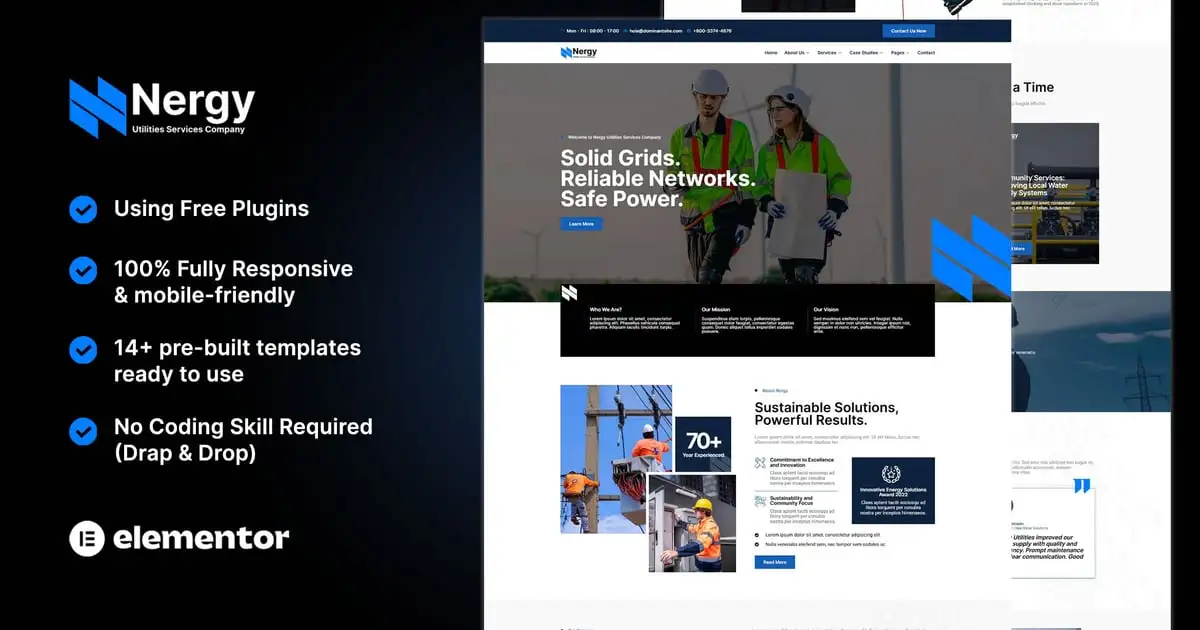Click the Nergy logo in the website header
Screen dimensions: 1200x630
579,52
